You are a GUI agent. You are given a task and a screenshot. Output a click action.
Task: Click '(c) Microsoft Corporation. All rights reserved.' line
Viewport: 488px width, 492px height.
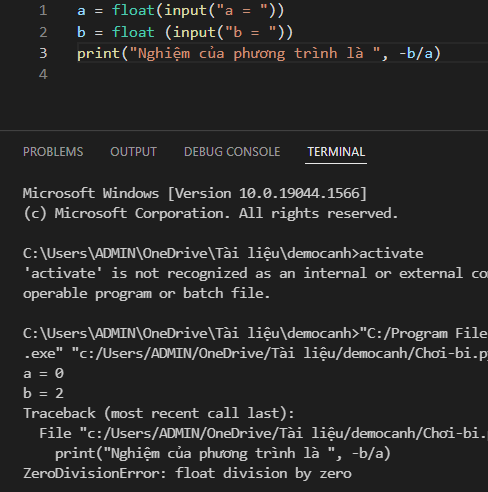pyautogui.click(x=211, y=213)
